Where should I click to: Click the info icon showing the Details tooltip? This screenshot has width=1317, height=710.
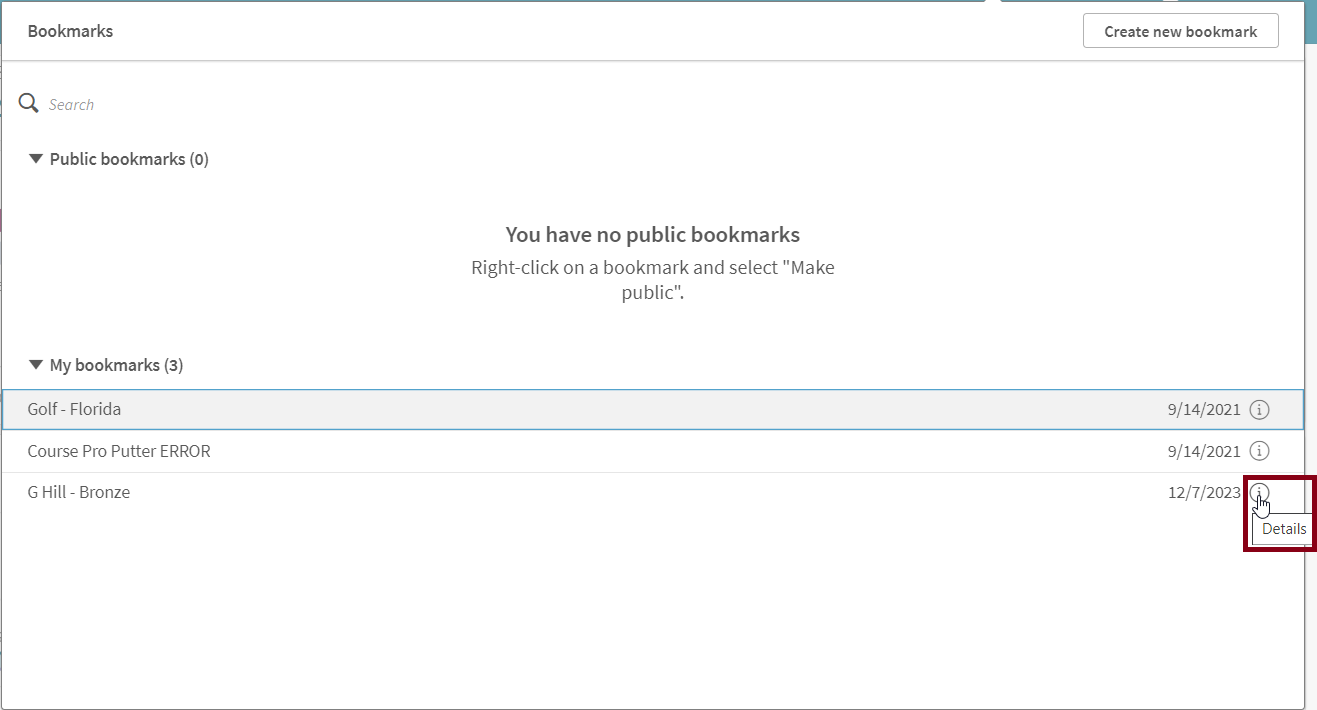1259,492
